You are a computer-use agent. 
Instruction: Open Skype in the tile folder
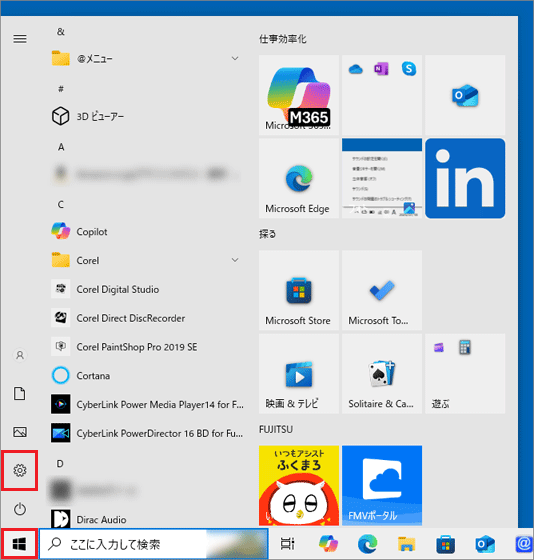point(409,69)
